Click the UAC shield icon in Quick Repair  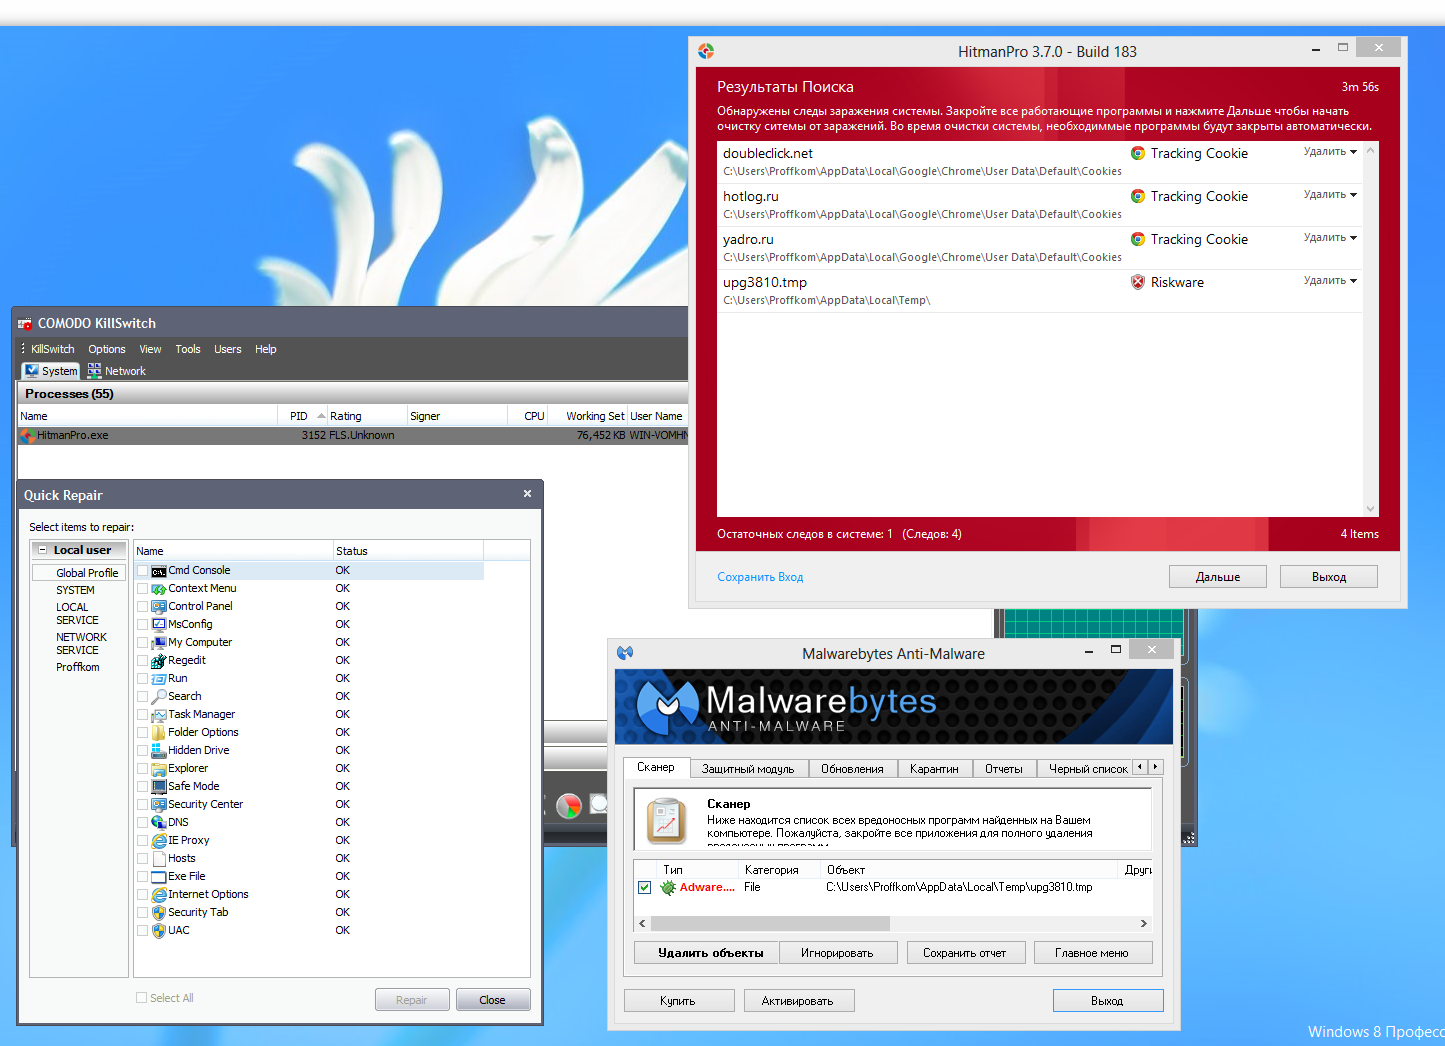159,931
